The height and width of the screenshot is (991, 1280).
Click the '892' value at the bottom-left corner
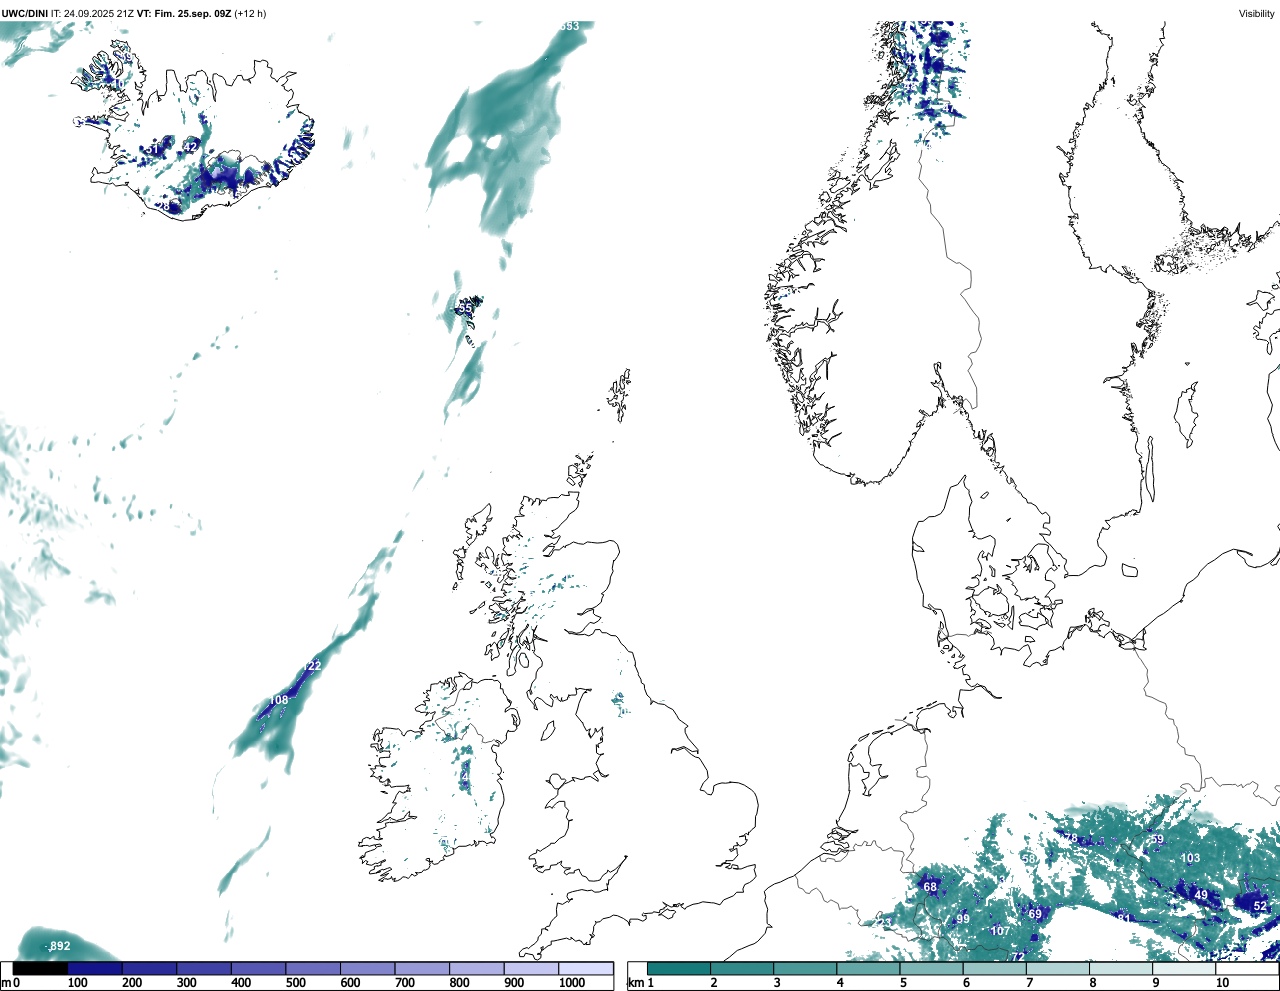[x=60, y=946]
